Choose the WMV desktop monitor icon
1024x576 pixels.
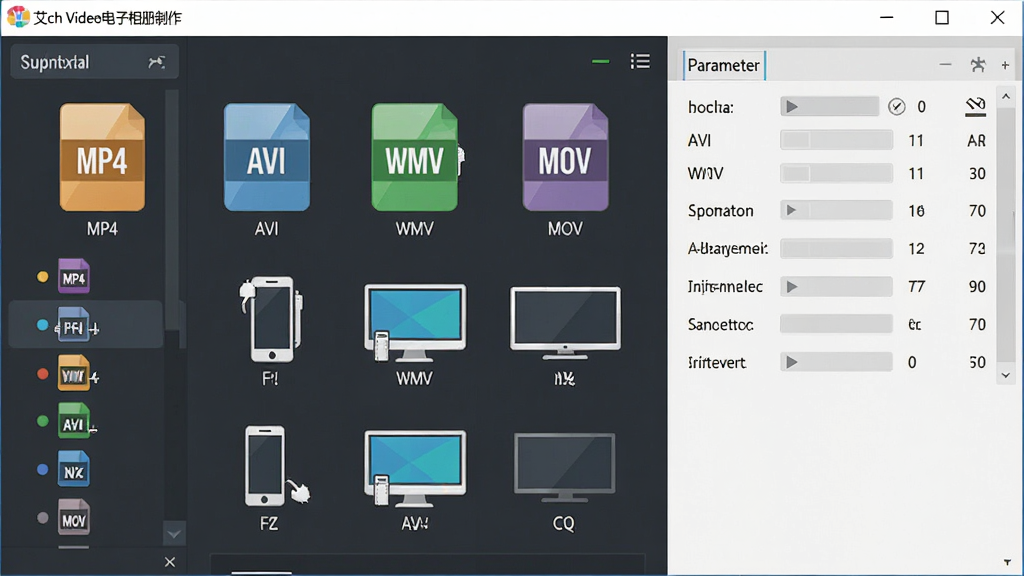point(415,323)
